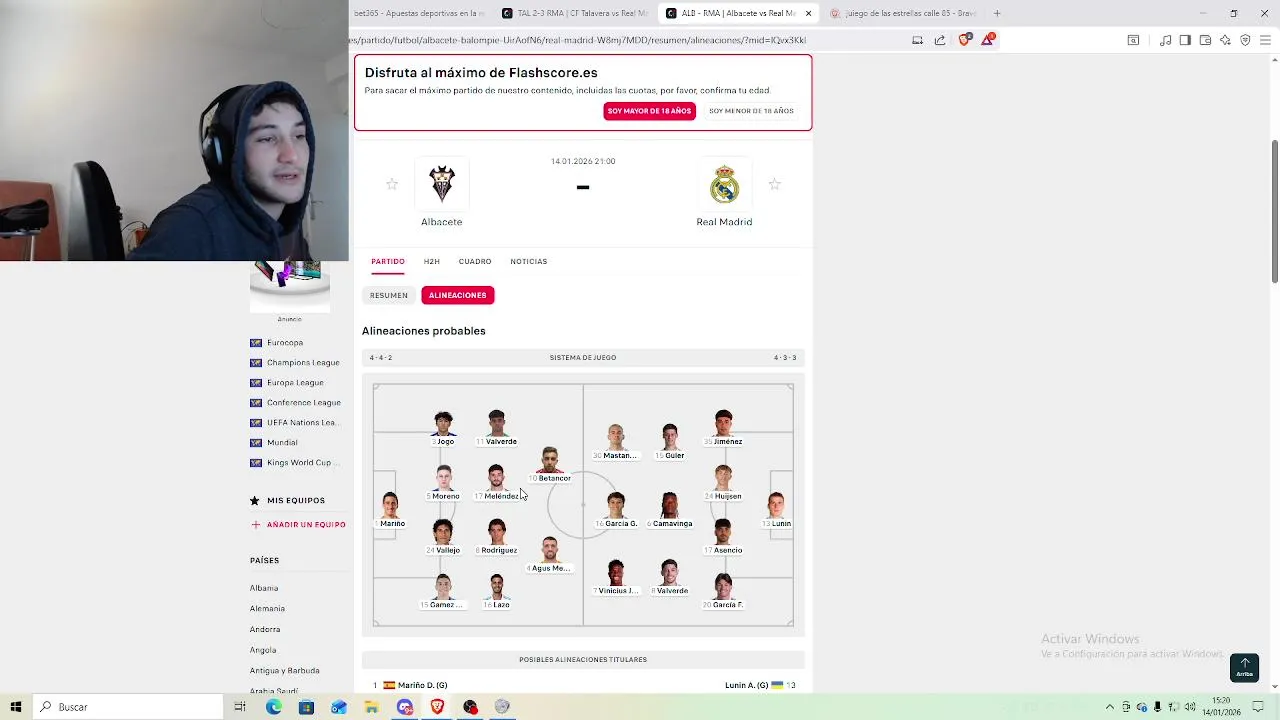1280x720 pixels.
Task: Open the Brave Wallet icon
Action: coord(1205,40)
